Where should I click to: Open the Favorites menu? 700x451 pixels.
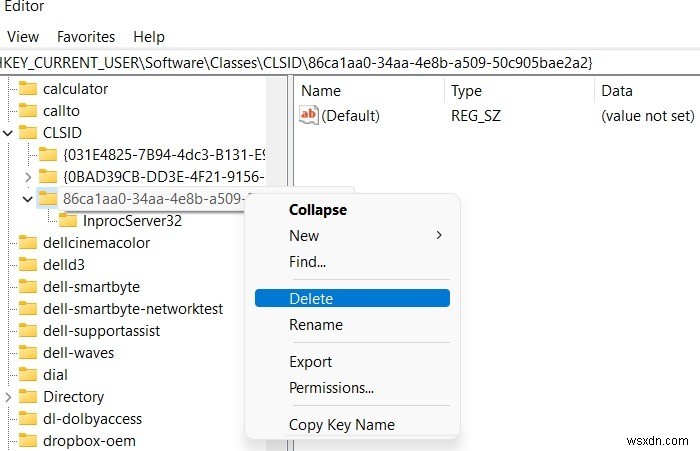point(86,37)
